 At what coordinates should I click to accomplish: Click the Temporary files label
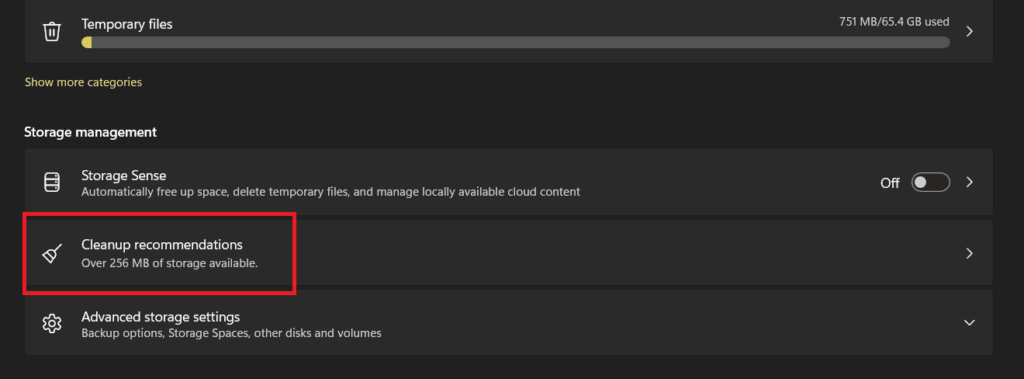(127, 24)
